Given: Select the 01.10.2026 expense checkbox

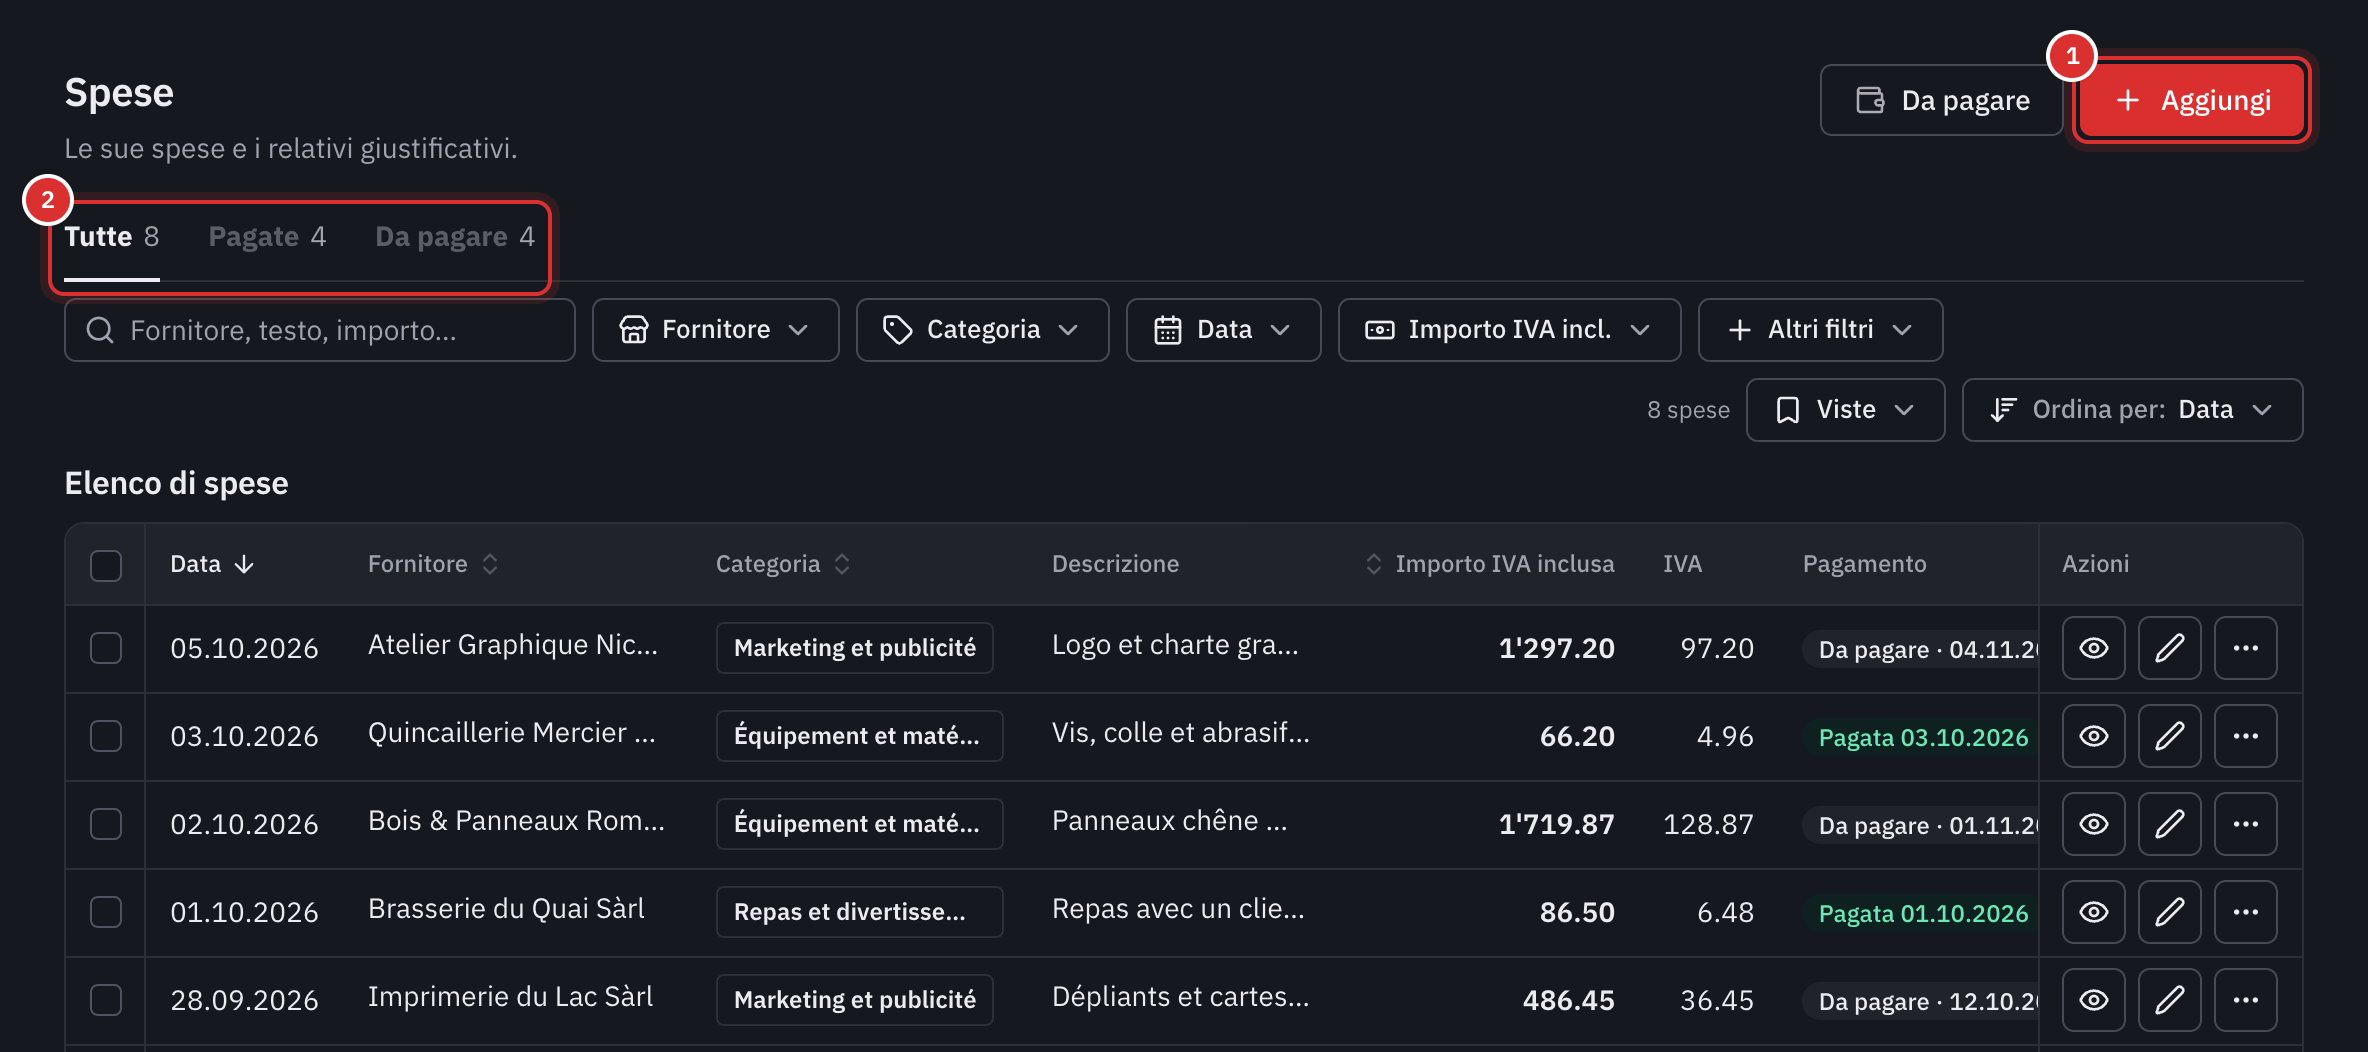Looking at the screenshot, I should [x=106, y=912].
